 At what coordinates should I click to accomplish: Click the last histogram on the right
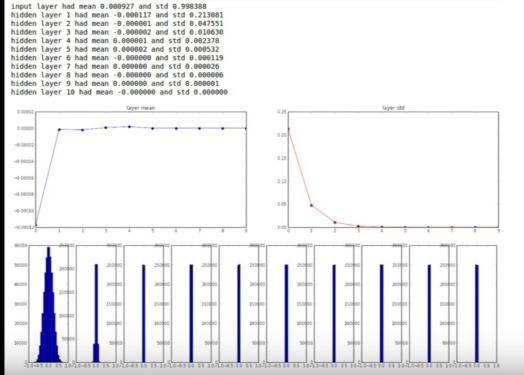477,304
